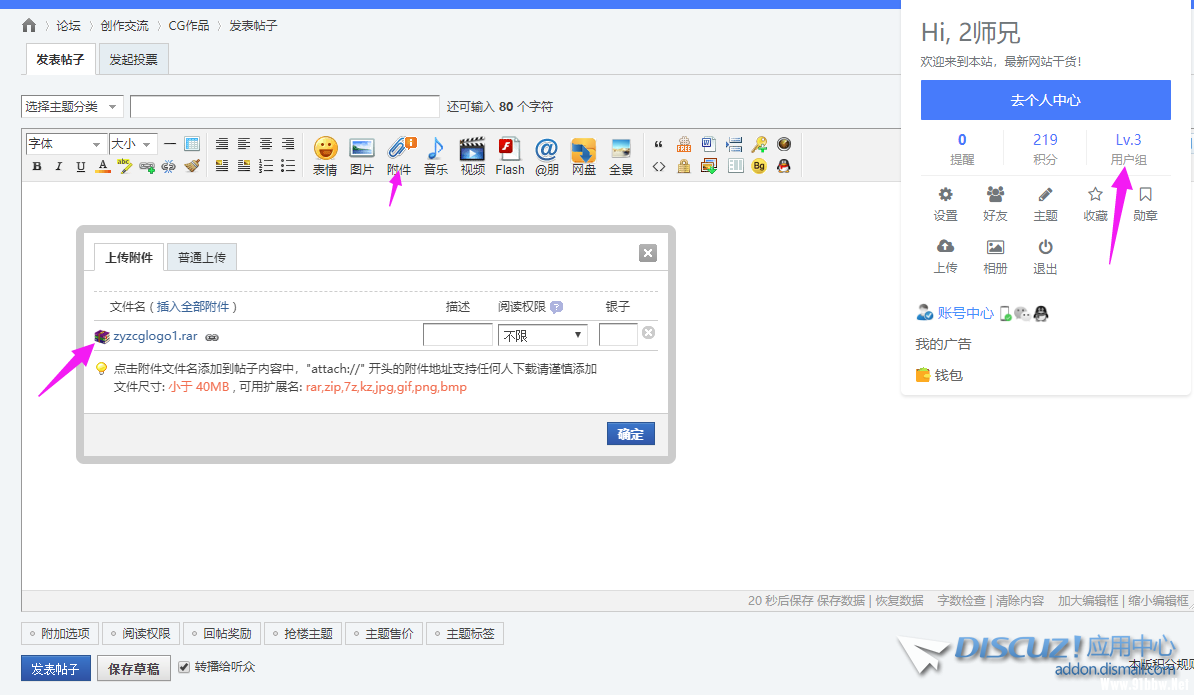Click the font color picker
The image size is (1194, 695).
(x=102, y=166)
